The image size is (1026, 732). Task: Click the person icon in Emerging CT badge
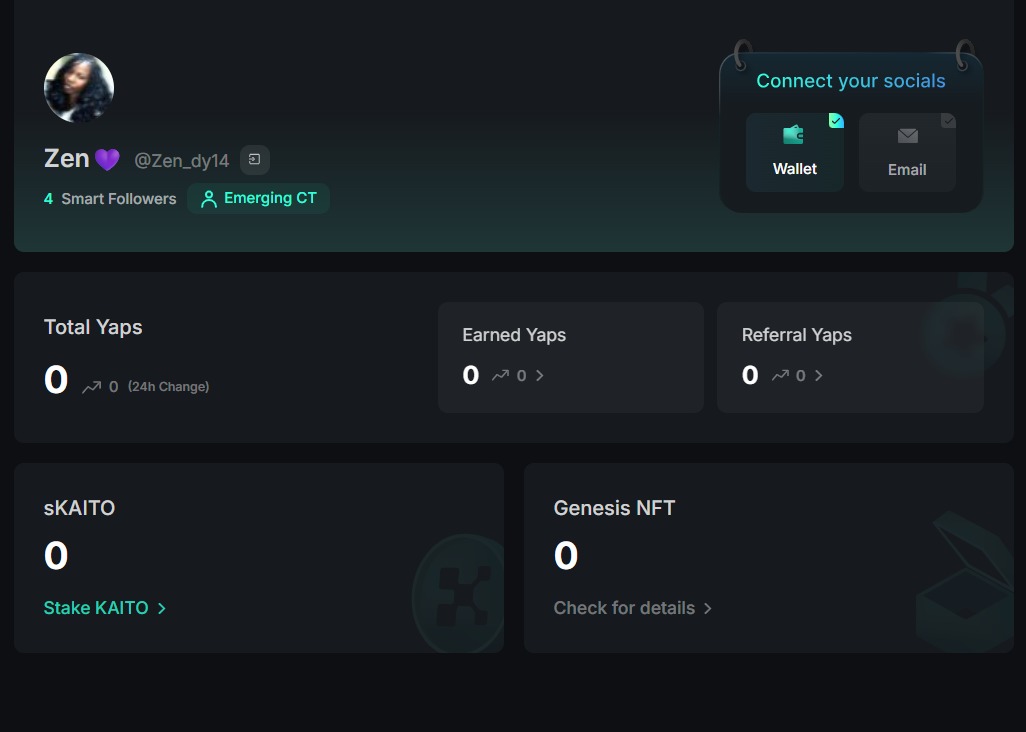point(209,199)
